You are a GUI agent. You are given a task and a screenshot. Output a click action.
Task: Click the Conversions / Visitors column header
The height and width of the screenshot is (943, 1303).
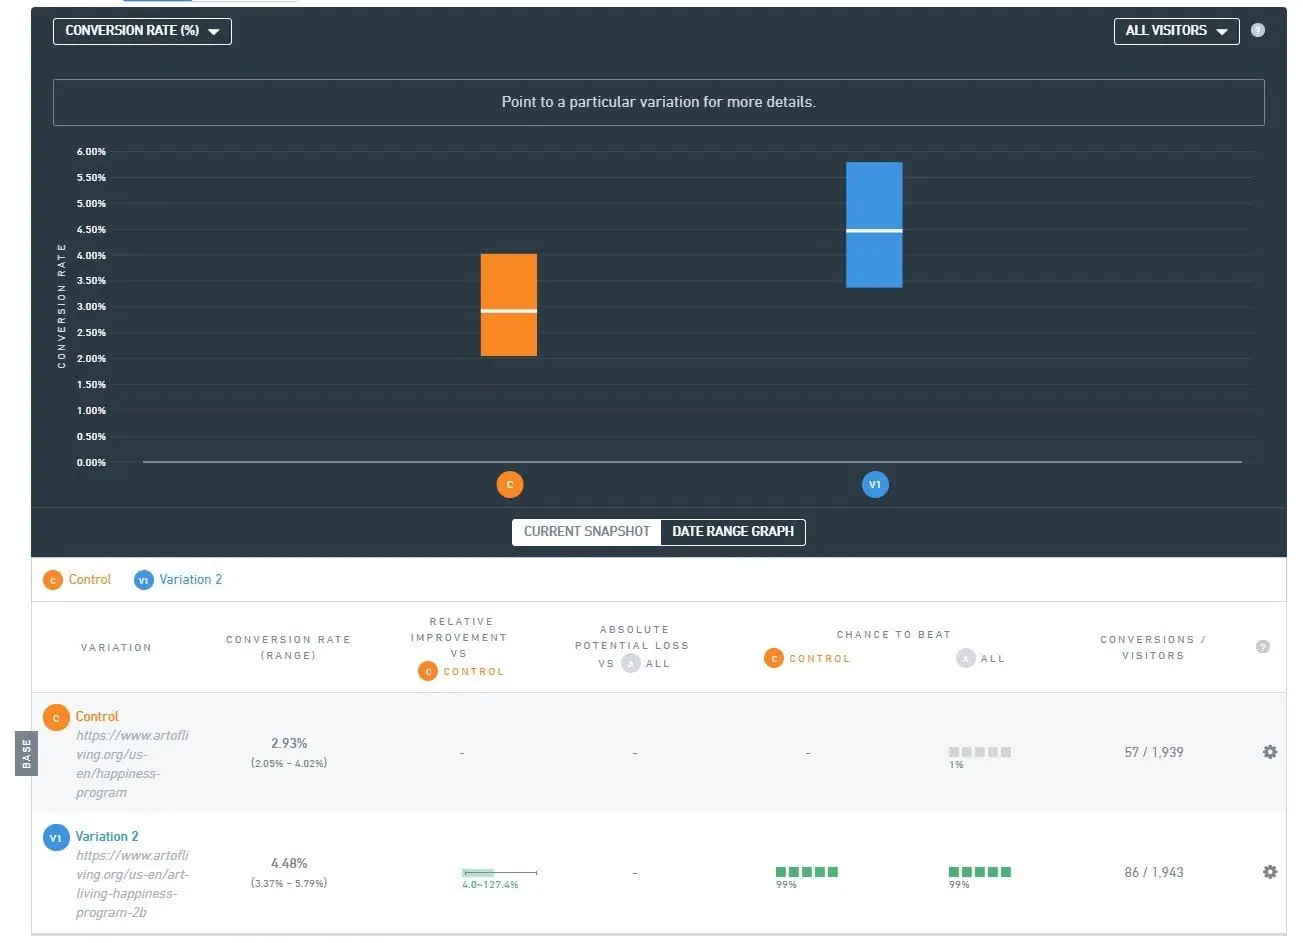coord(1153,647)
